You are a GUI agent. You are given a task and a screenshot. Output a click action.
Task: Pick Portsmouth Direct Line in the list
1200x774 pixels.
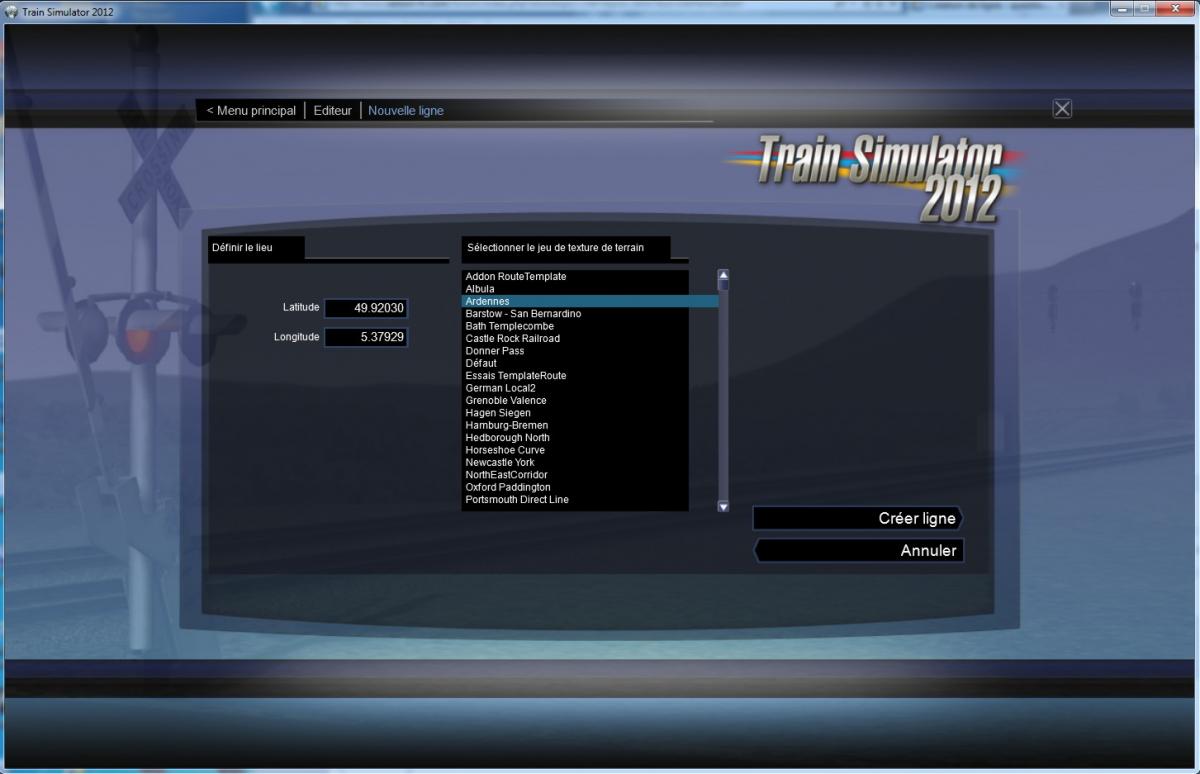click(x=575, y=500)
